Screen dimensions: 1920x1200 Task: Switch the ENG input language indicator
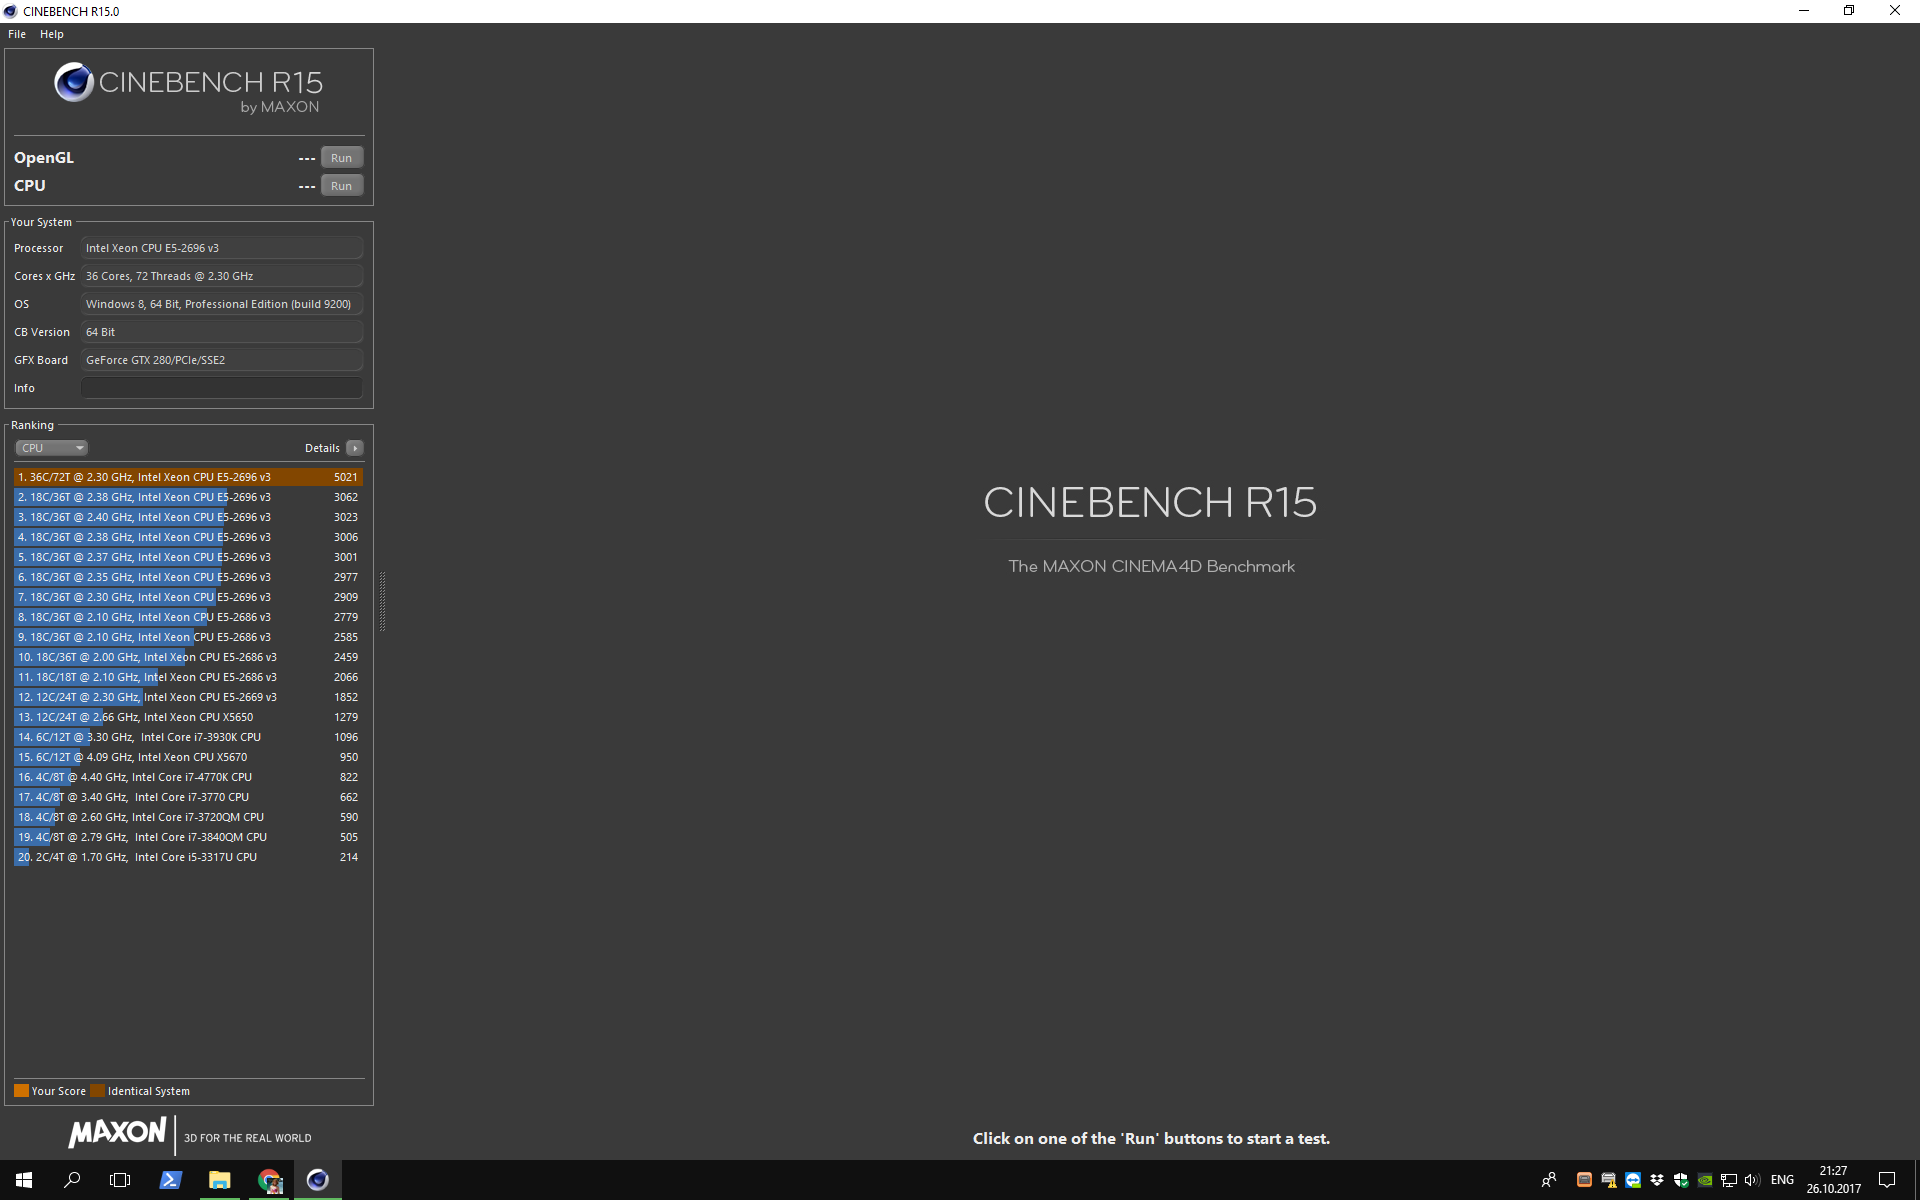click(x=1782, y=1180)
